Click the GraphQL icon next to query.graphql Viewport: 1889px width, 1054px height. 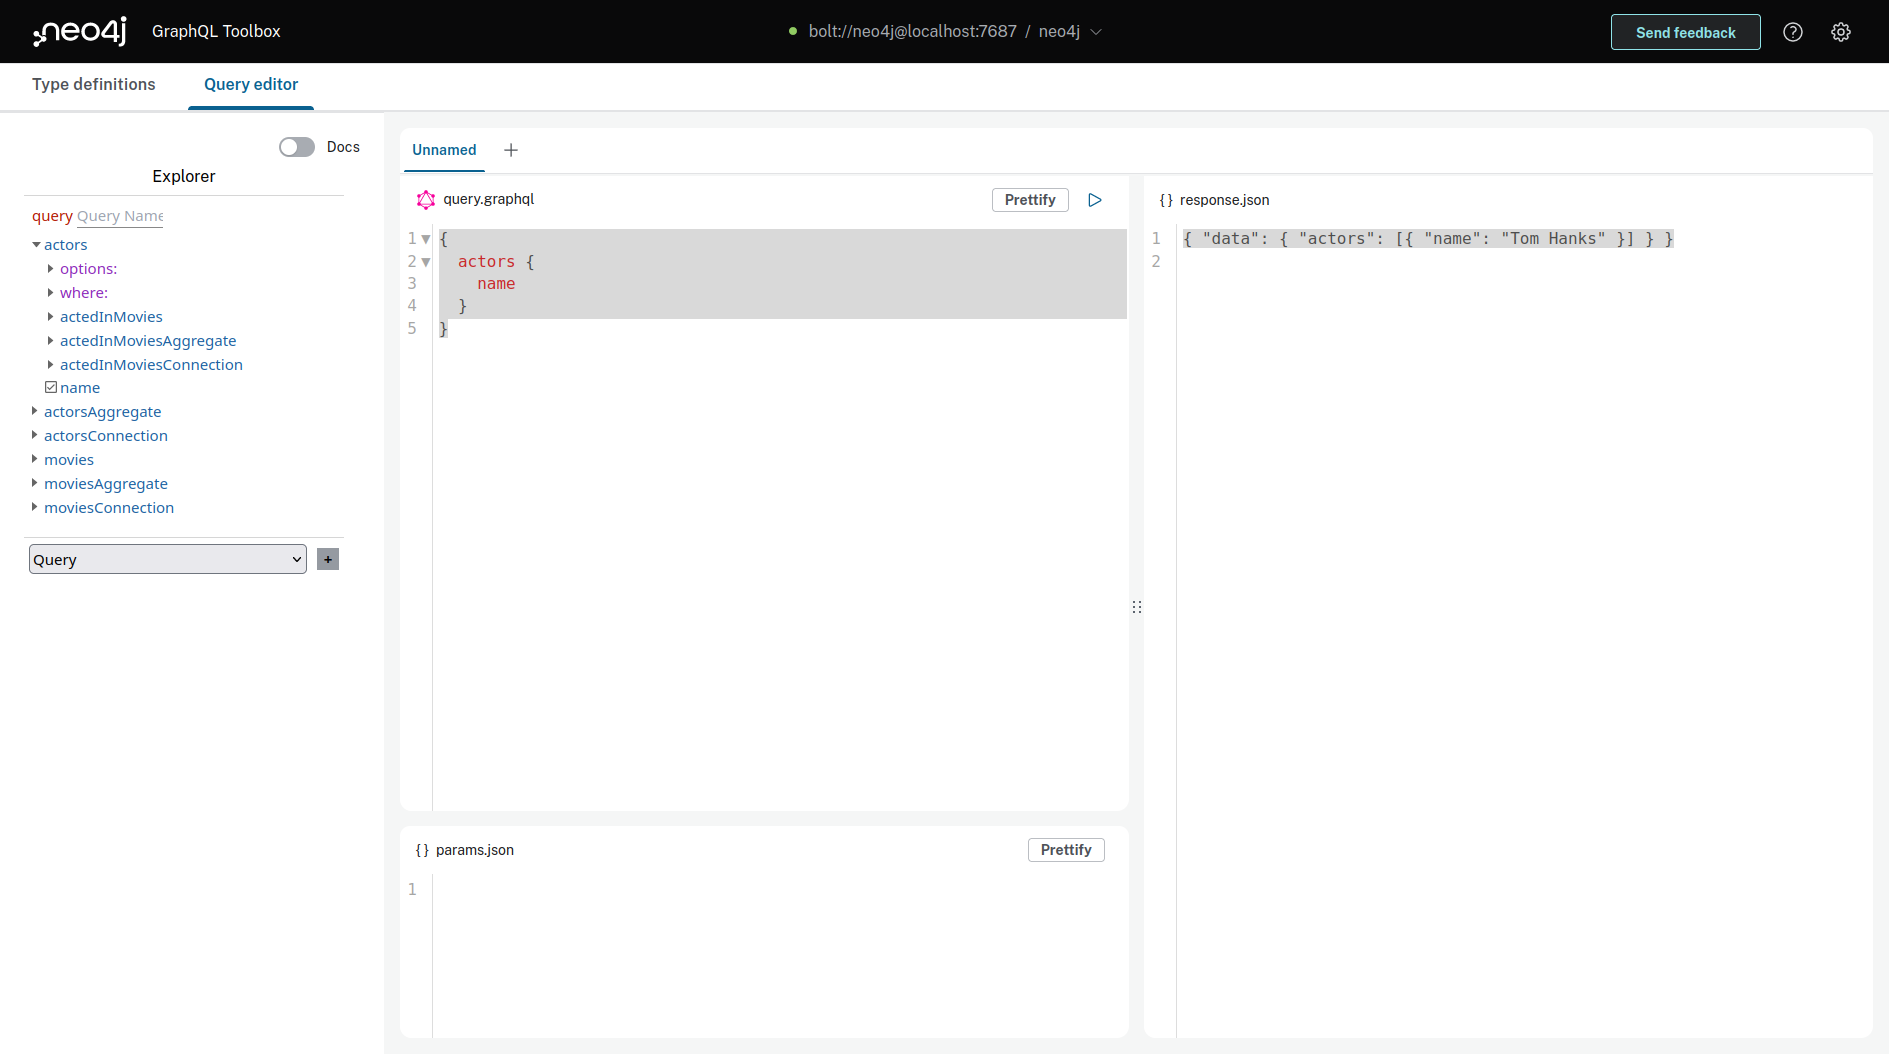pyautogui.click(x=425, y=199)
